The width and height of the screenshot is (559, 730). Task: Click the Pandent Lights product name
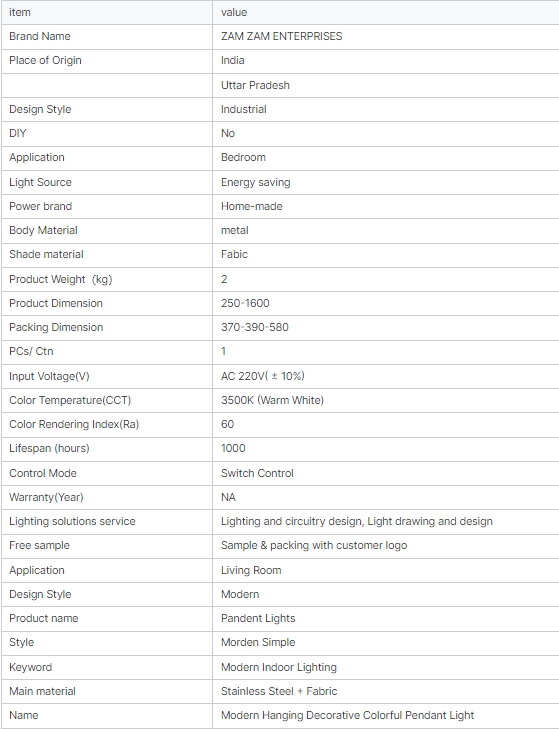(258, 618)
